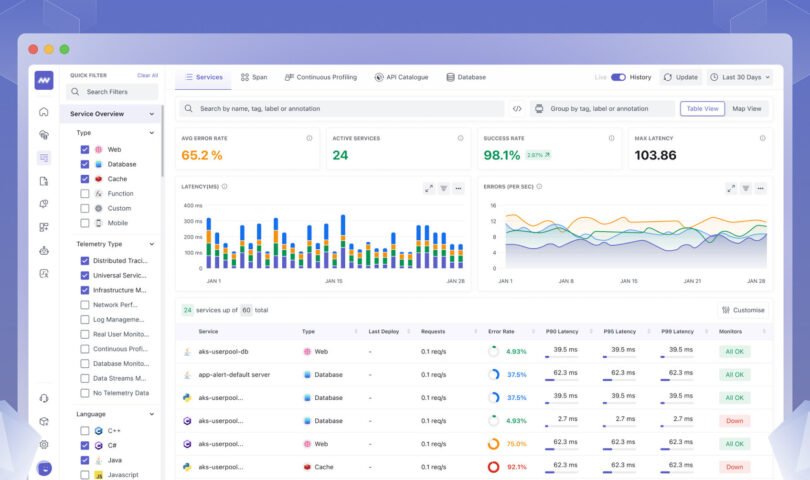810x480 pixels.
Task: Click the code query icon beside search
Action: (x=517, y=109)
